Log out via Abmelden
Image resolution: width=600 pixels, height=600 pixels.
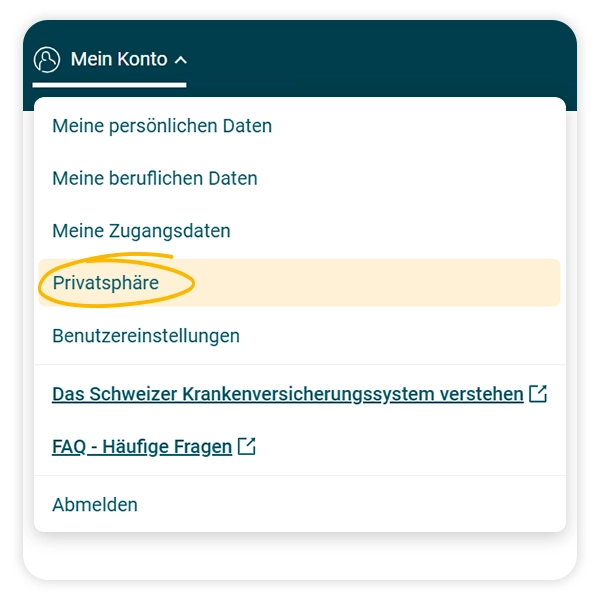coord(95,504)
